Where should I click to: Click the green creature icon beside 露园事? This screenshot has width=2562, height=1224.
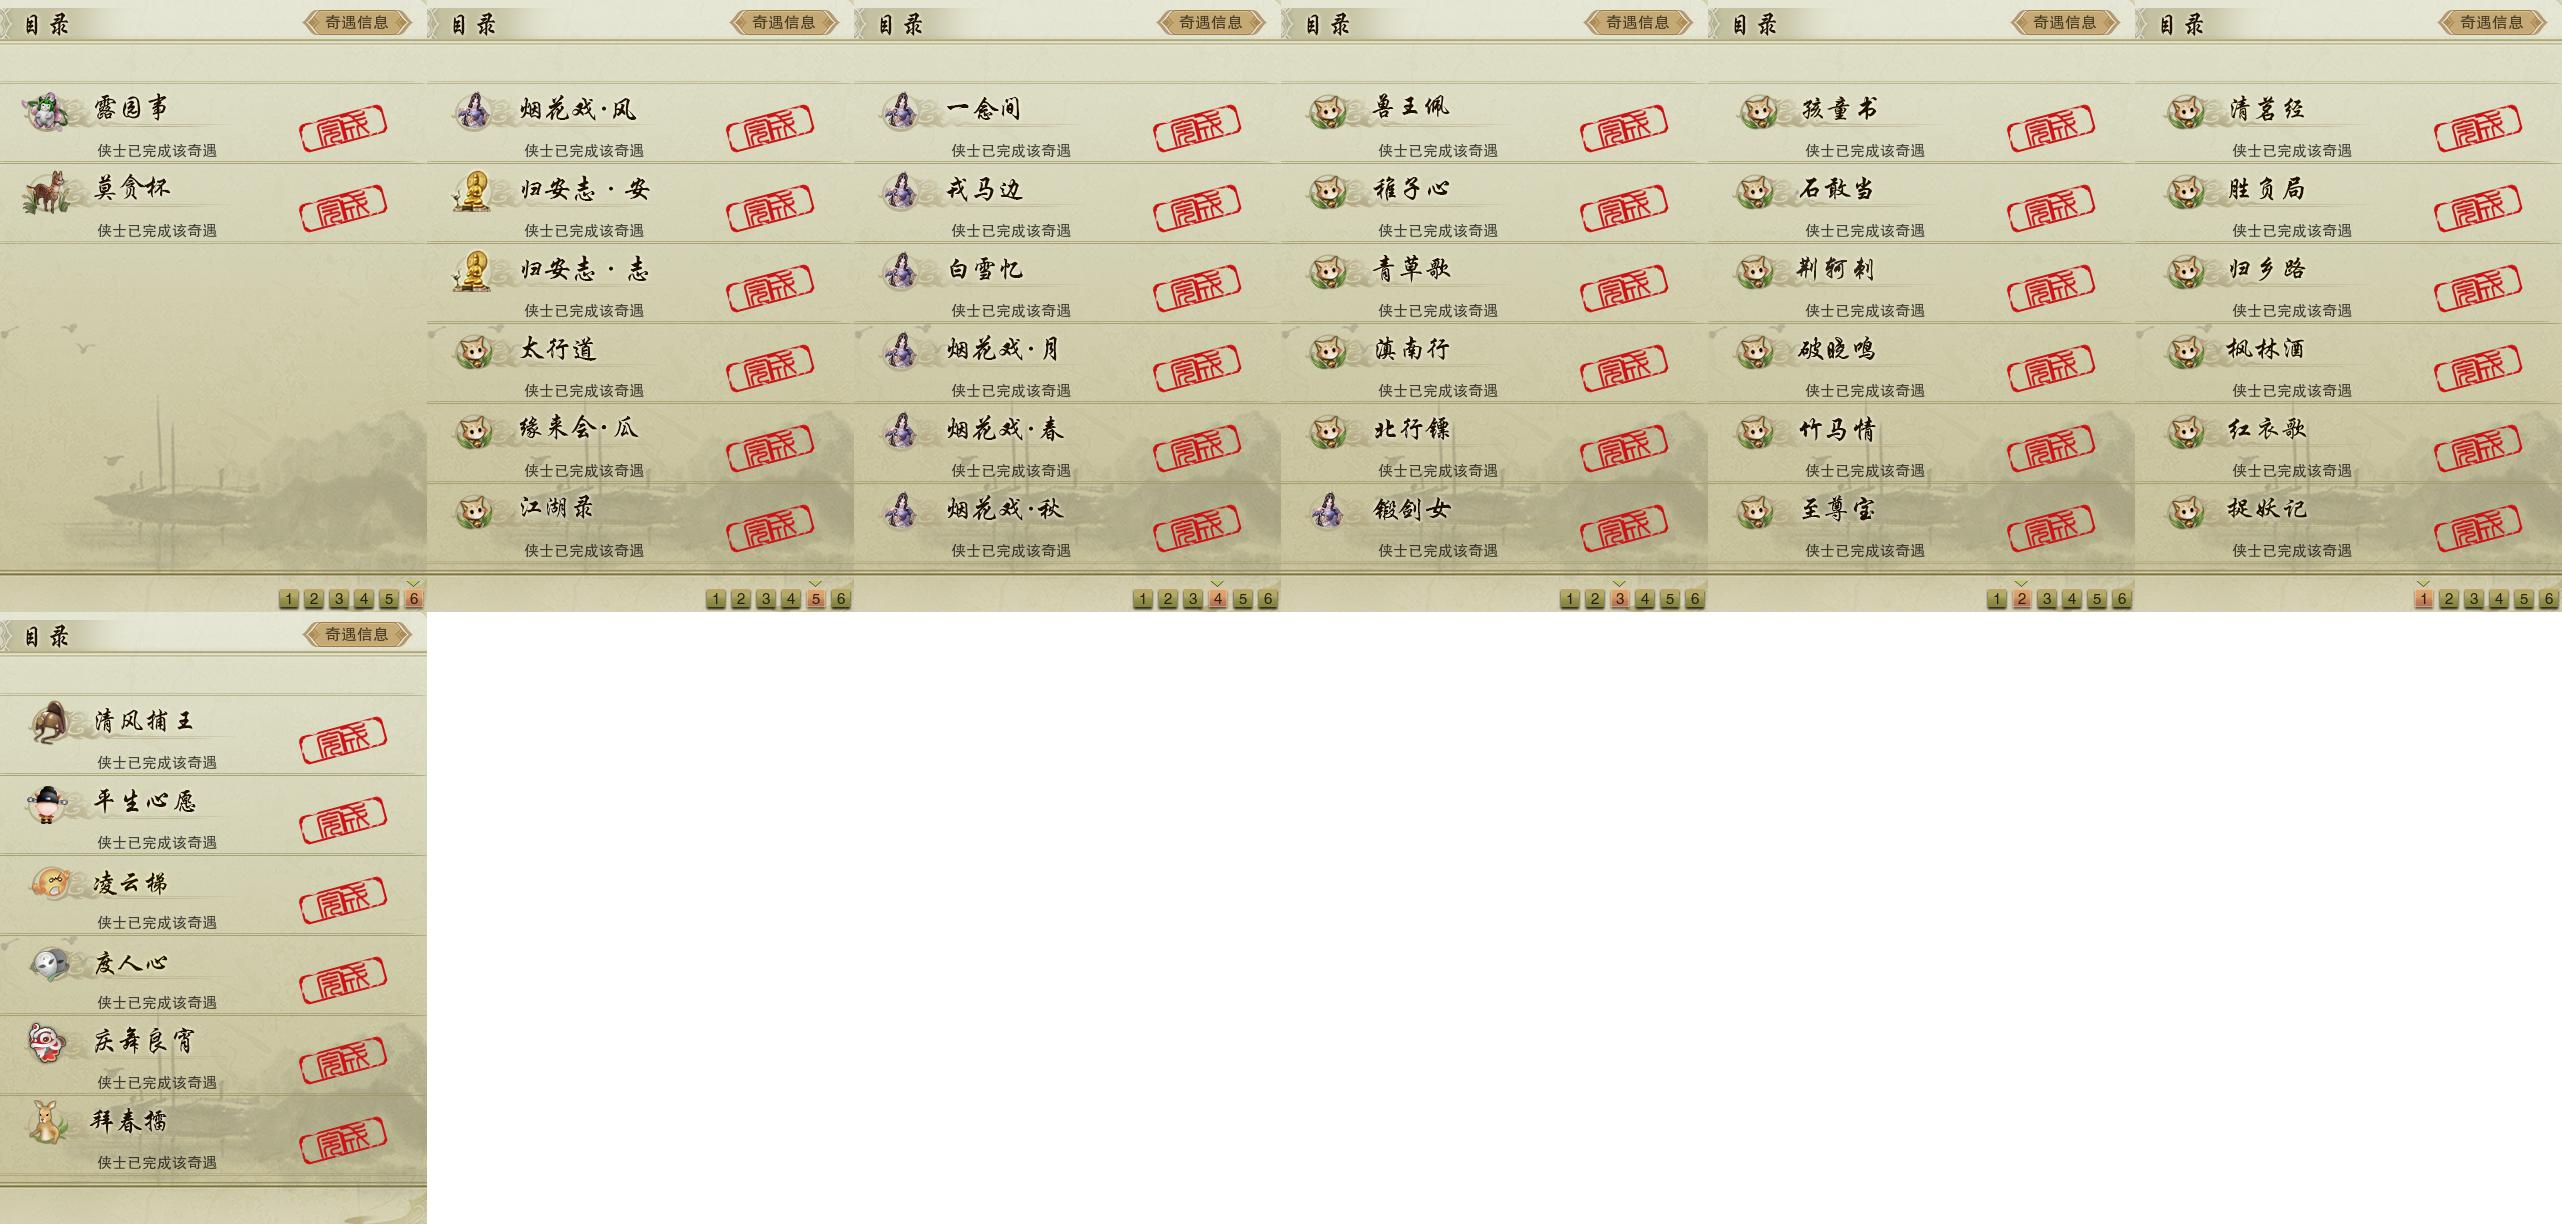point(46,111)
